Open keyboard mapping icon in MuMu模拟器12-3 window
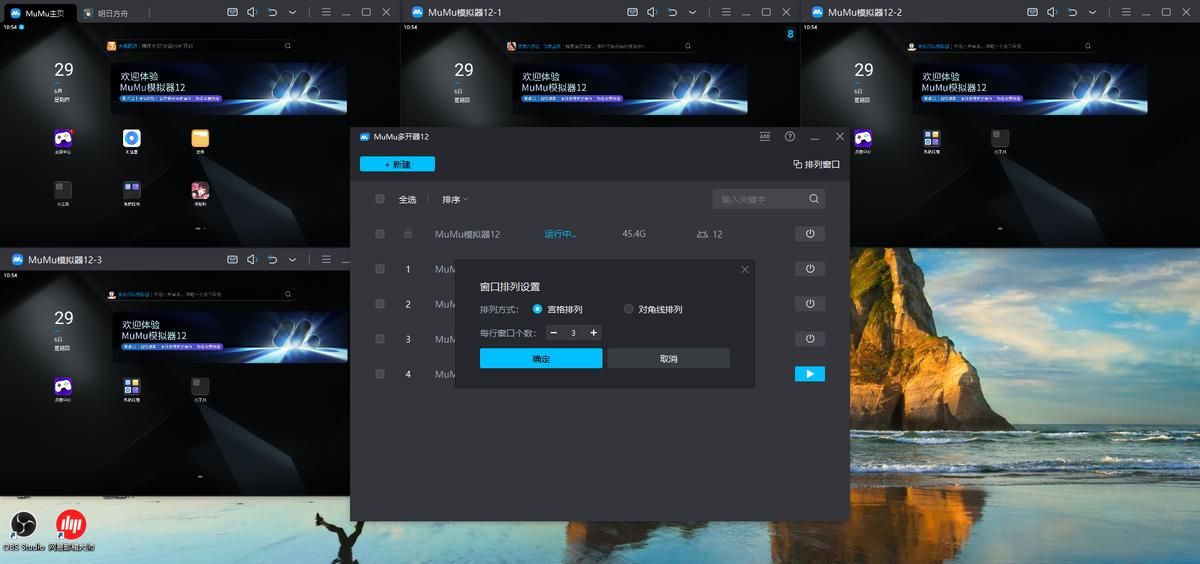 click(x=232, y=260)
